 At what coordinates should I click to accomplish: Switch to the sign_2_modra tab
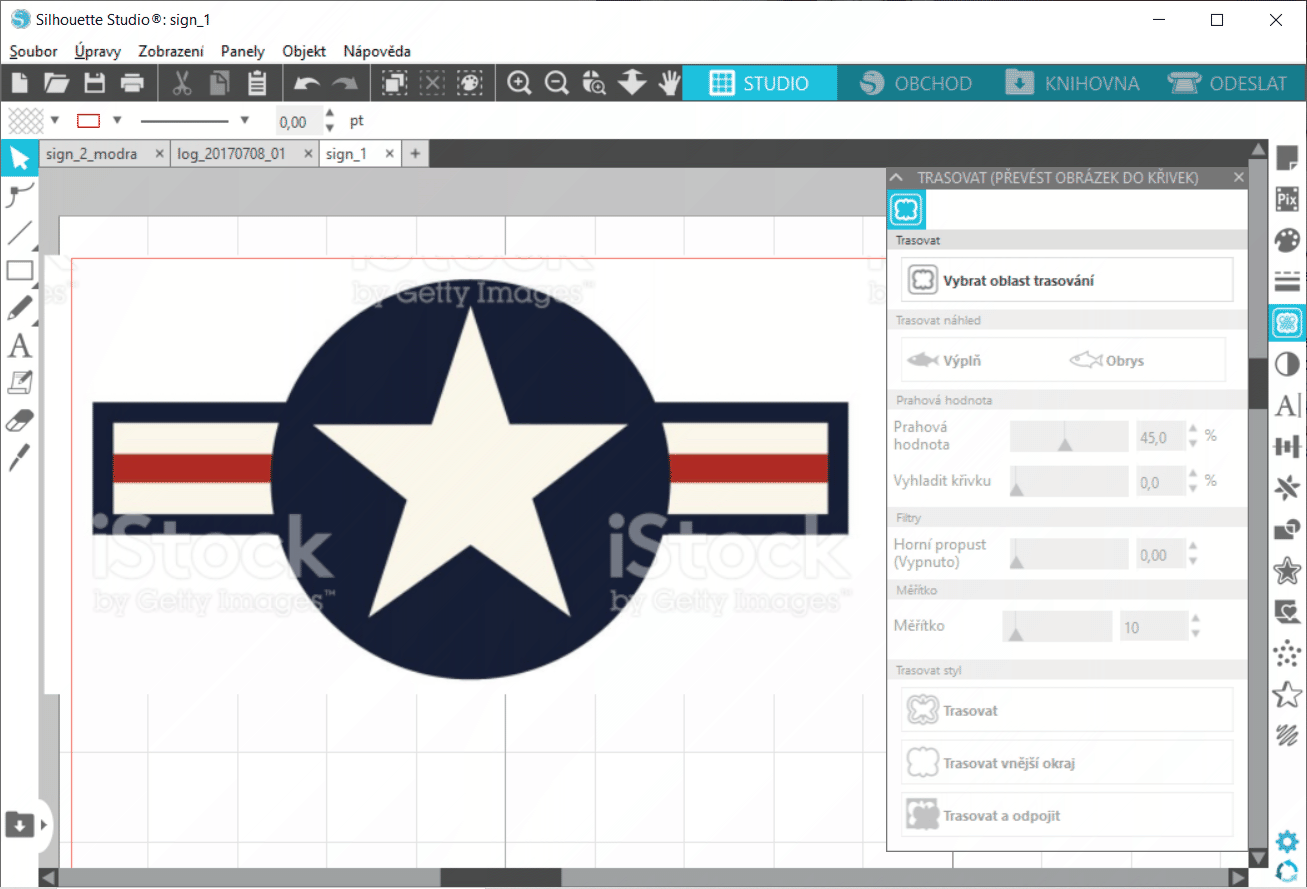[x=92, y=154]
